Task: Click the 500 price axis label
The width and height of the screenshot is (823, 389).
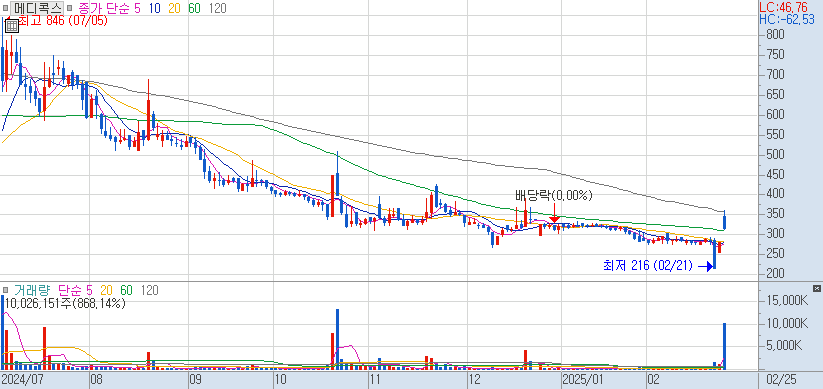Action: 775,155
